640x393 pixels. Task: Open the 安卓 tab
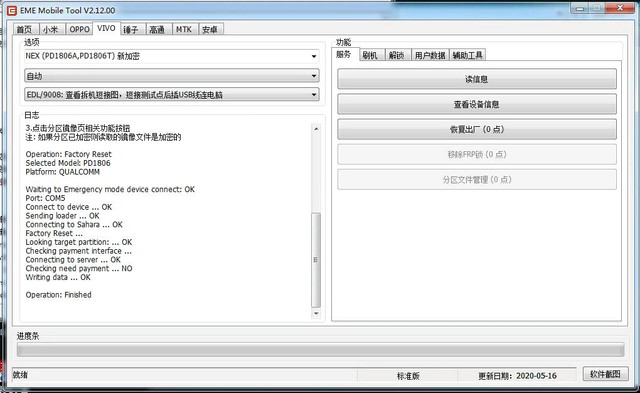pos(211,29)
